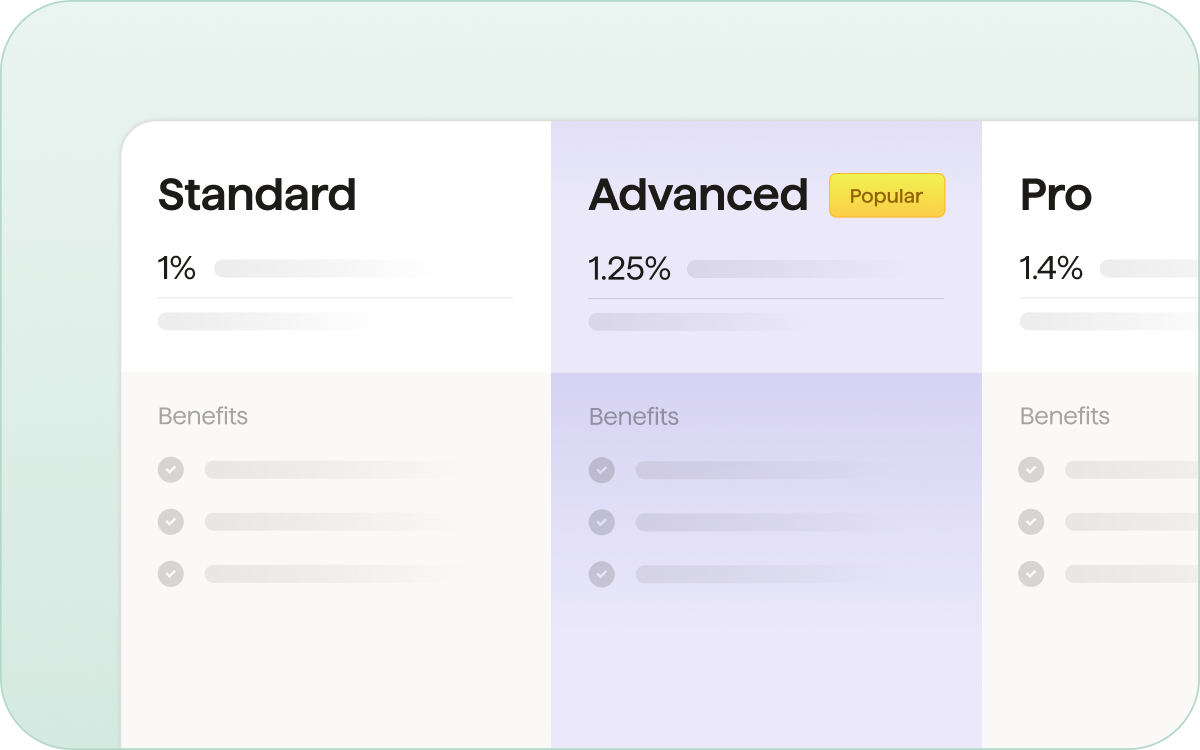This screenshot has width=1200, height=750.
Task: Click second checkmark icon in Standard column
Action: (x=171, y=522)
